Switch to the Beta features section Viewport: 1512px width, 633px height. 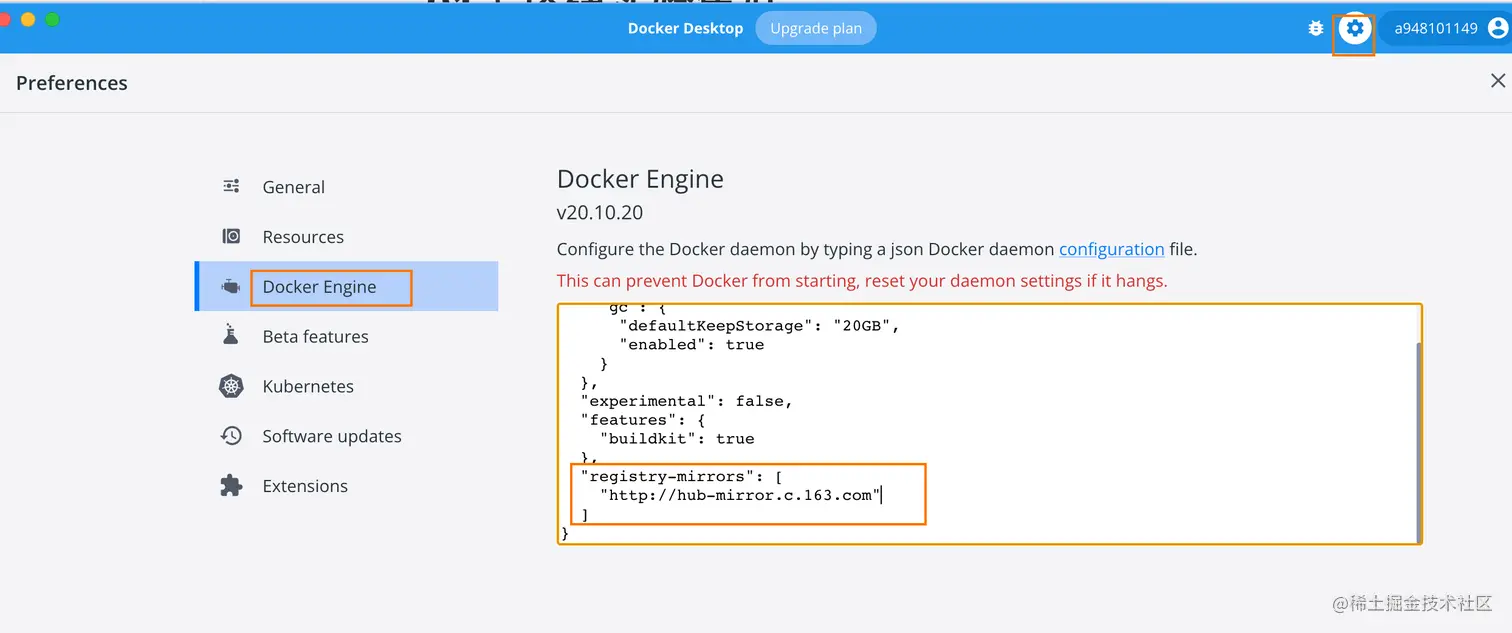pos(315,337)
